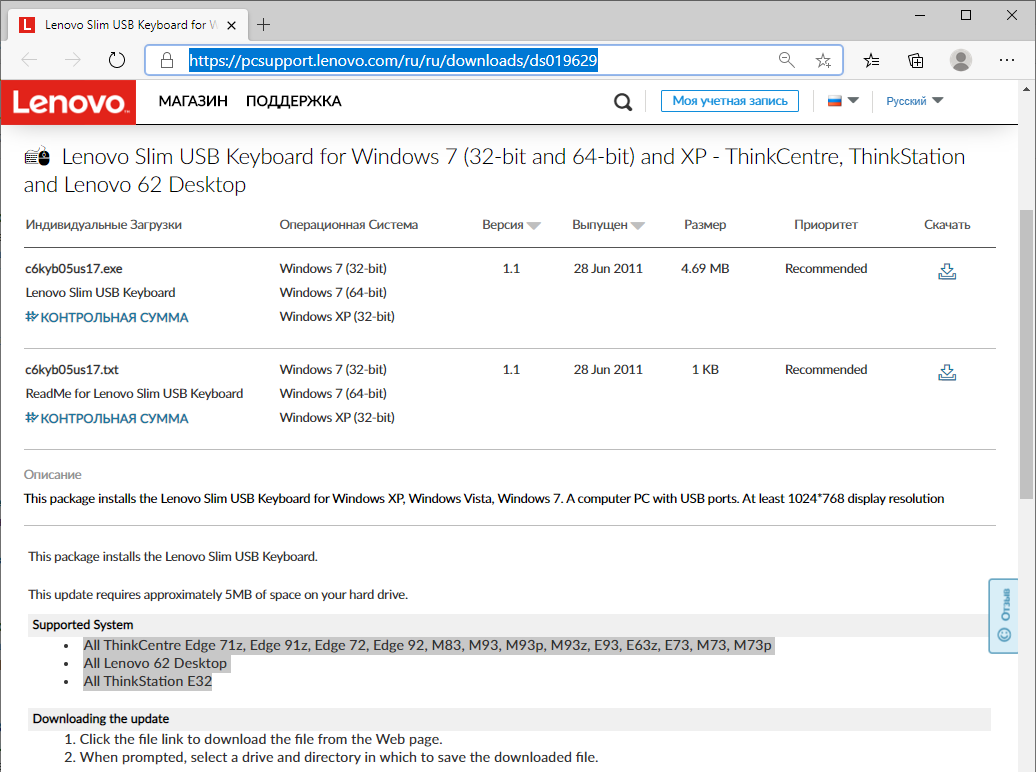1036x772 pixels.
Task: Click Downloading the update heading
Action: pyautogui.click(x=100, y=718)
